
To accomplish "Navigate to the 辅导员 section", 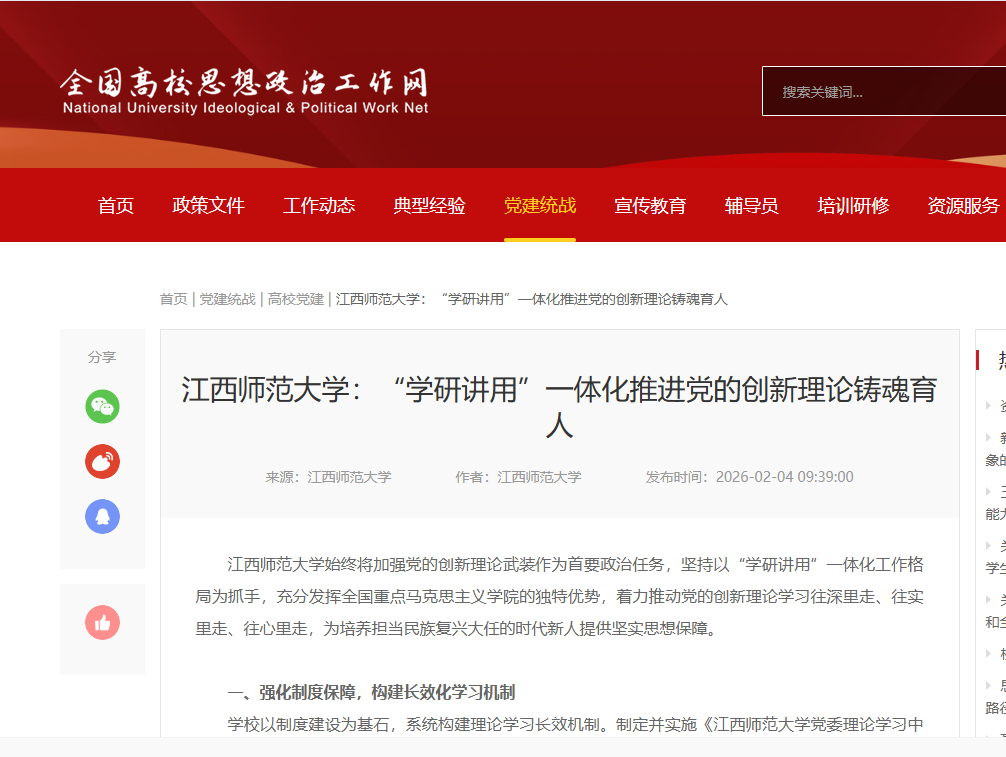I will 752,206.
